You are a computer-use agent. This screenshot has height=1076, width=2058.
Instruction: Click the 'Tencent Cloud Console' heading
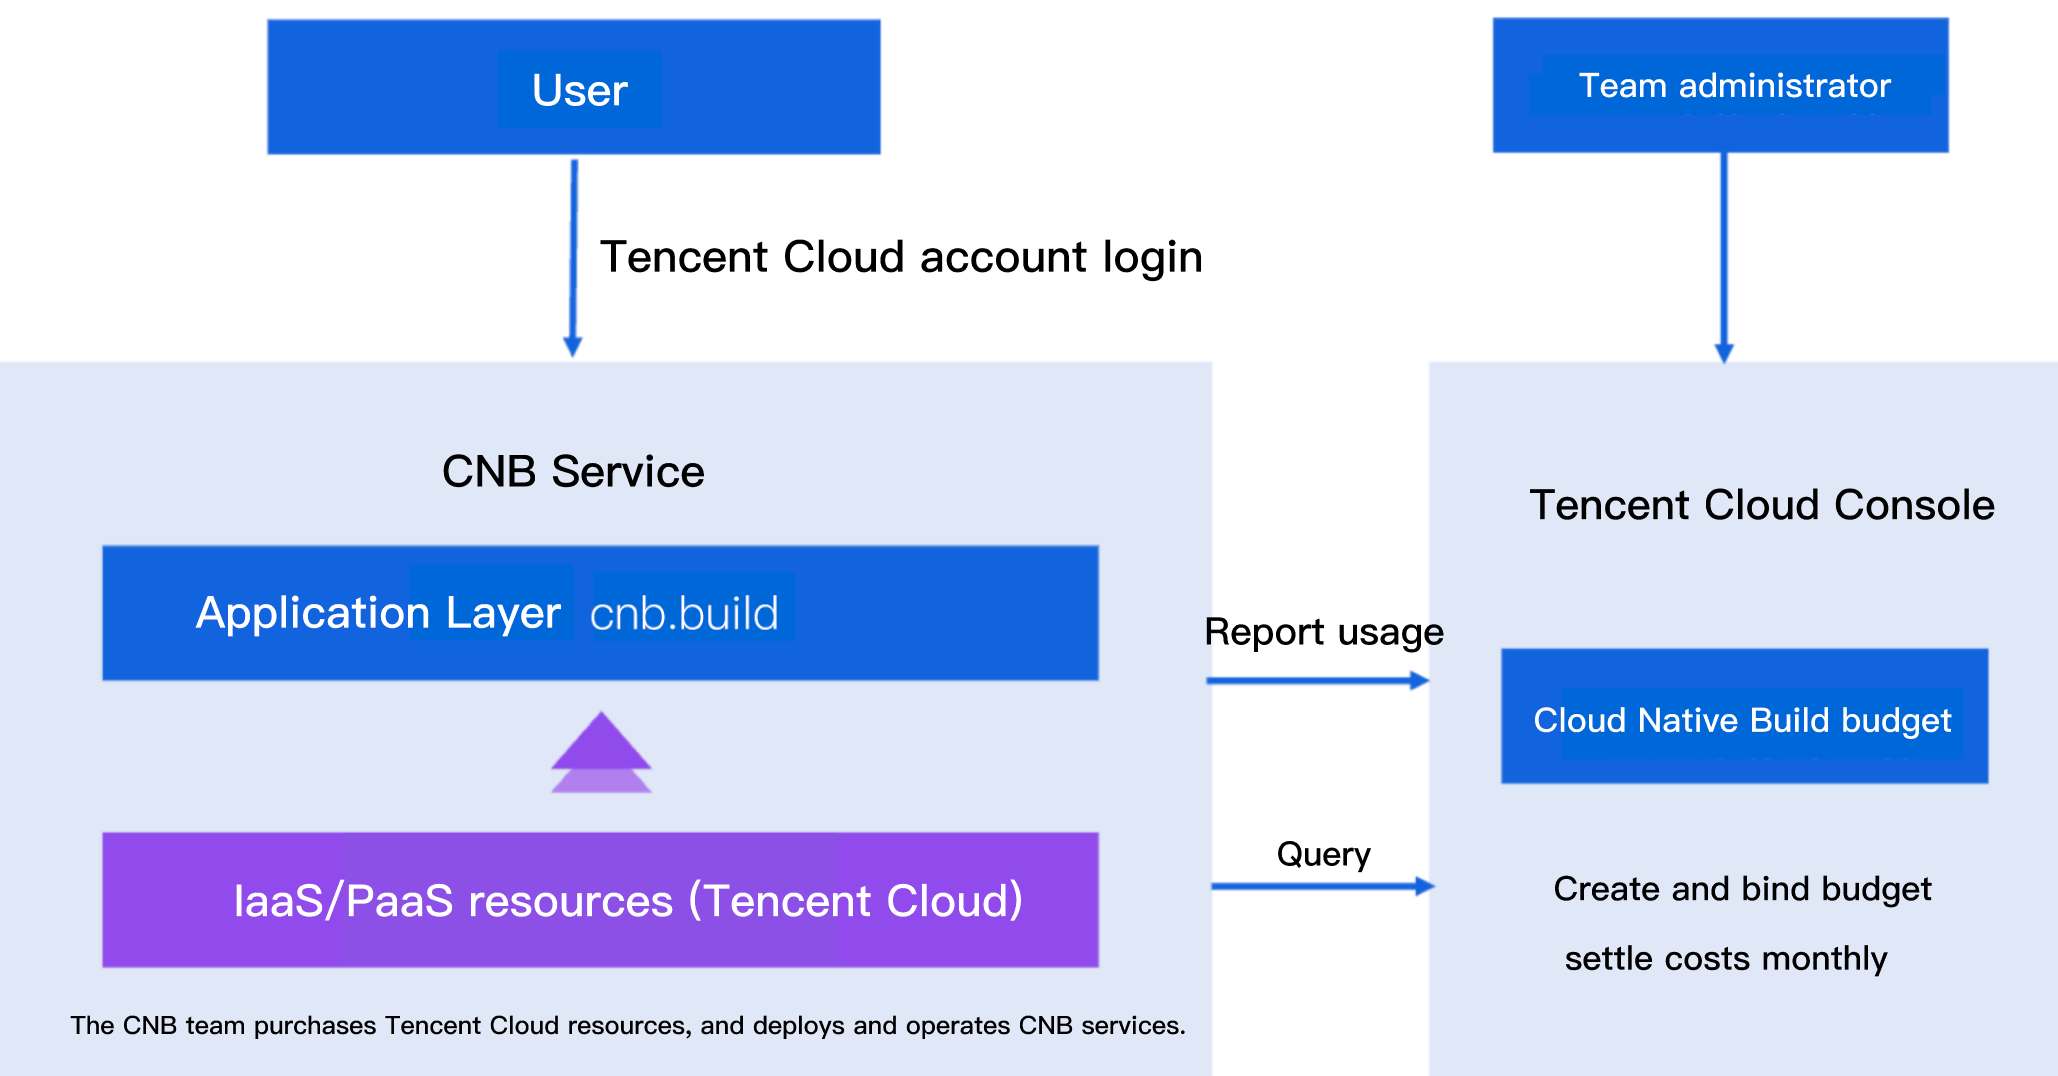click(x=1762, y=505)
